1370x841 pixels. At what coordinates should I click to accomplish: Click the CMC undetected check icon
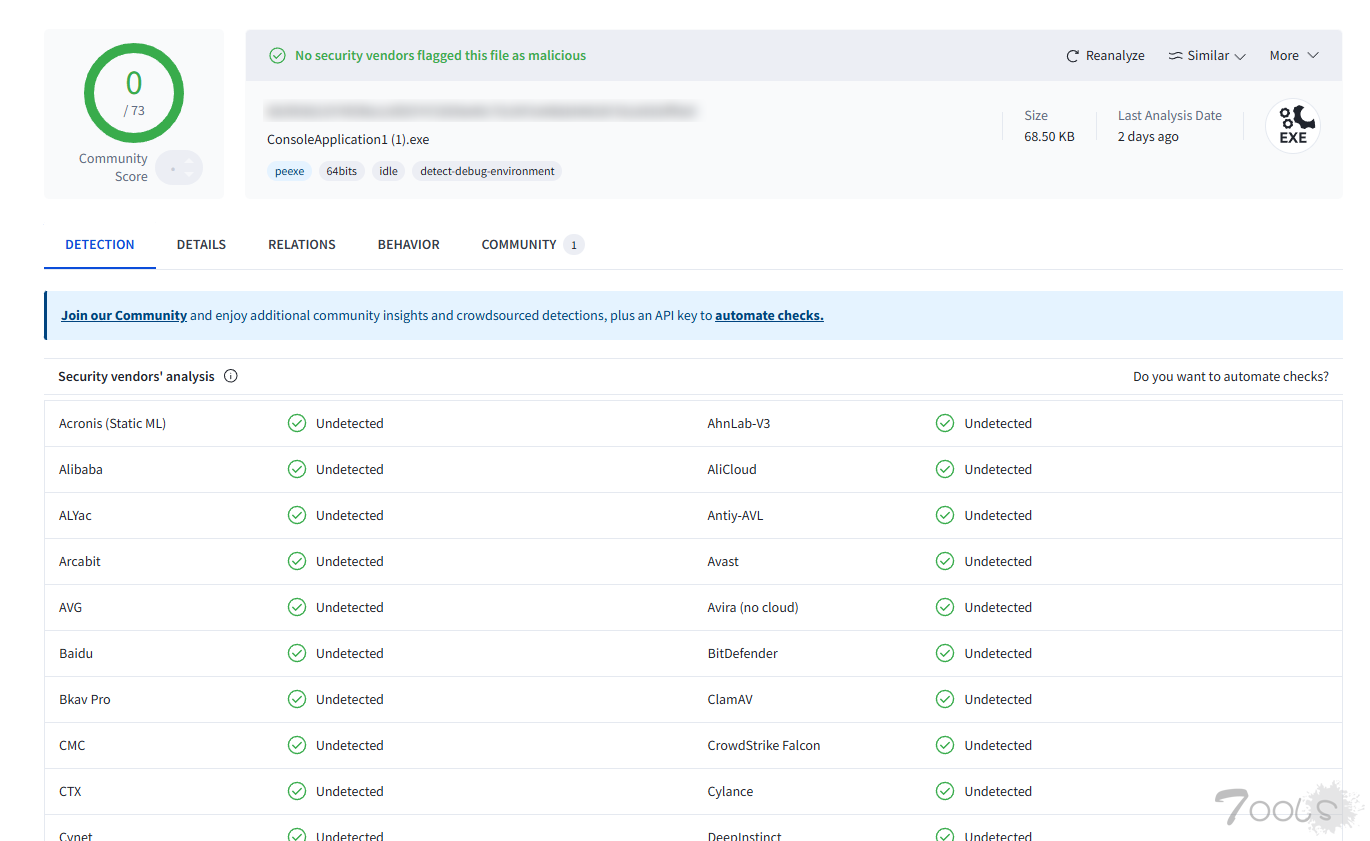297,745
